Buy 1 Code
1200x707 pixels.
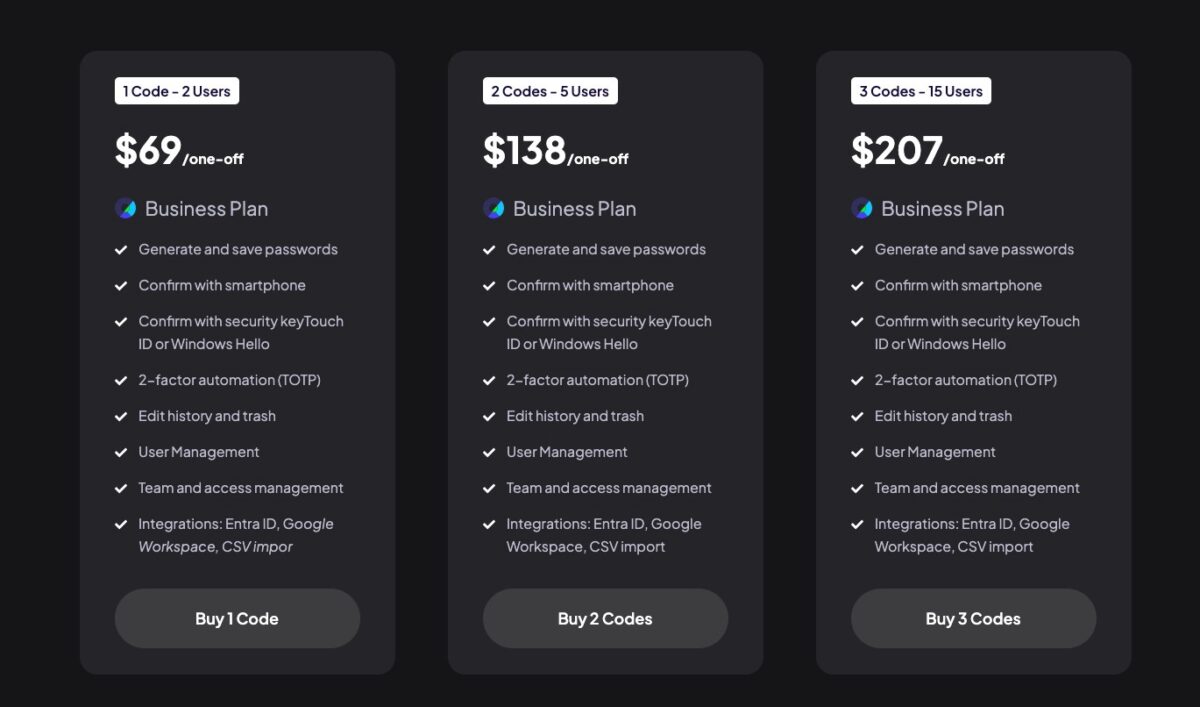pyautogui.click(x=237, y=618)
